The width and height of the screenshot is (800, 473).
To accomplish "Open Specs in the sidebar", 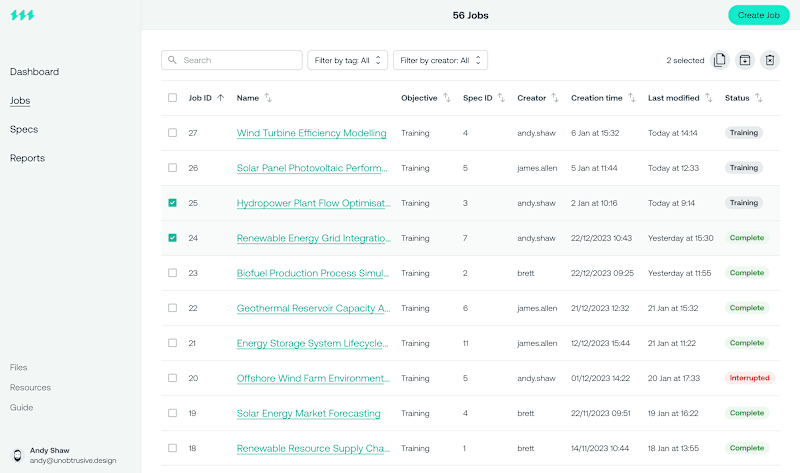I will [x=24, y=130].
